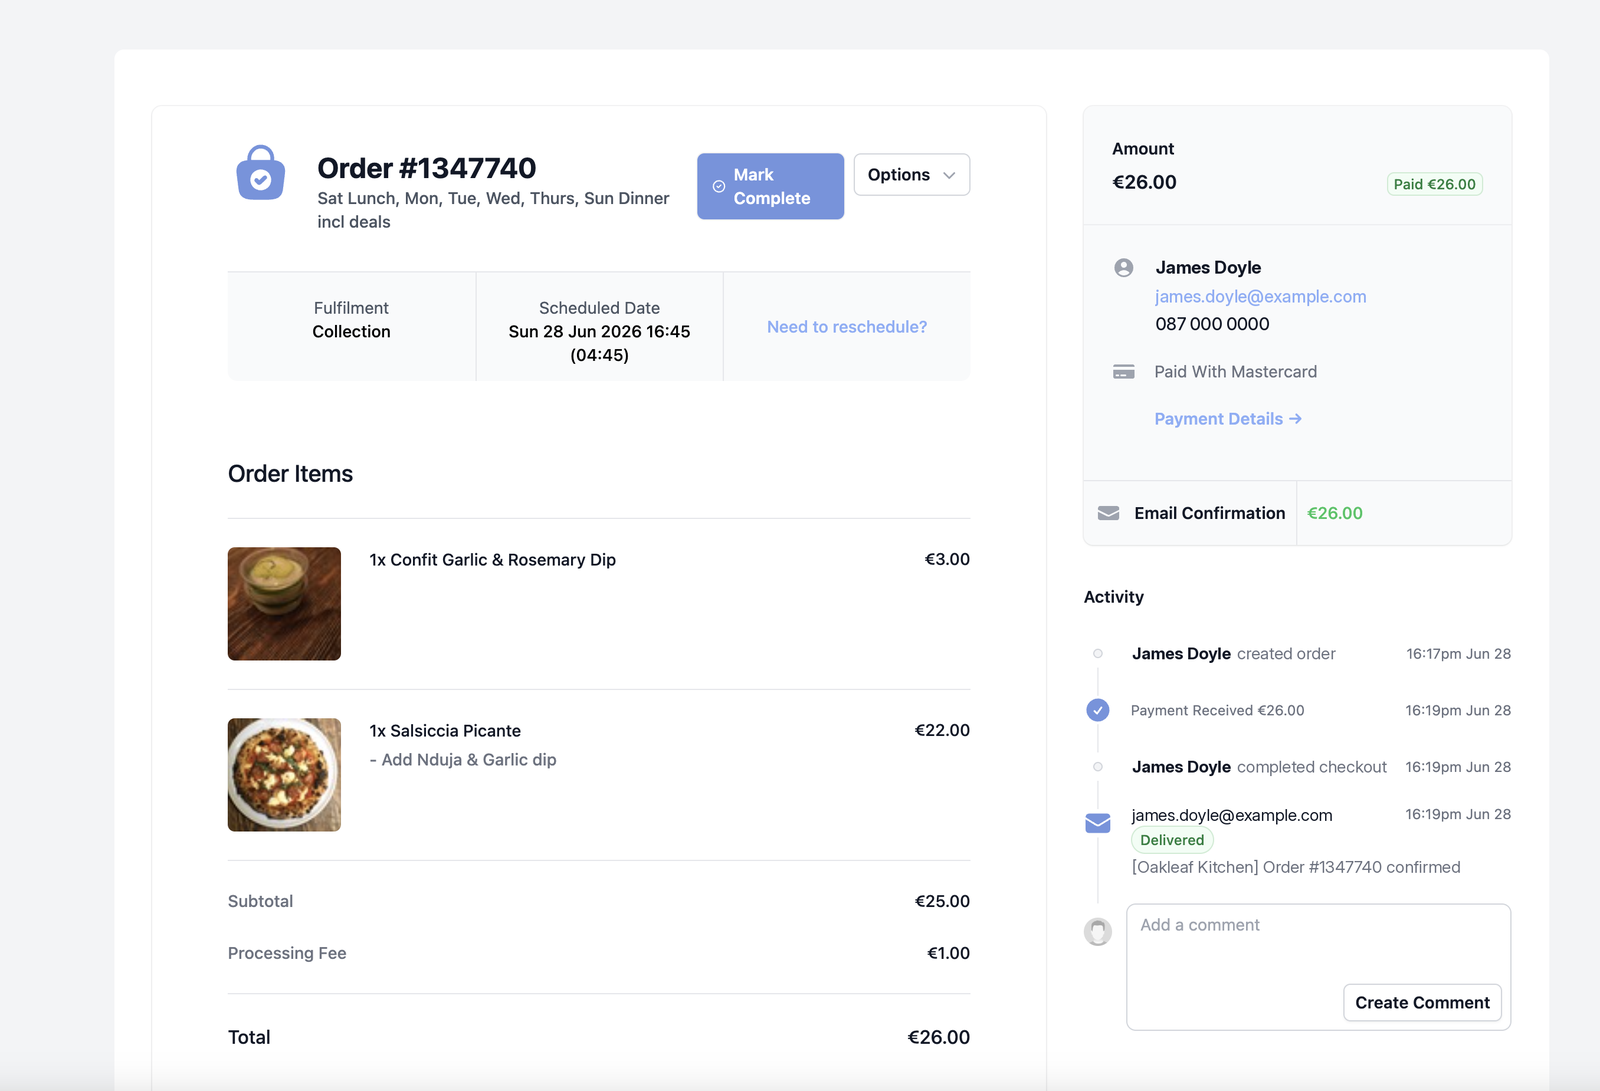The height and width of the screenshot is (1091, 1600).
Task: Click the €3.00 price for Confit Garlic Dip
Action: [x=947, y=559]
